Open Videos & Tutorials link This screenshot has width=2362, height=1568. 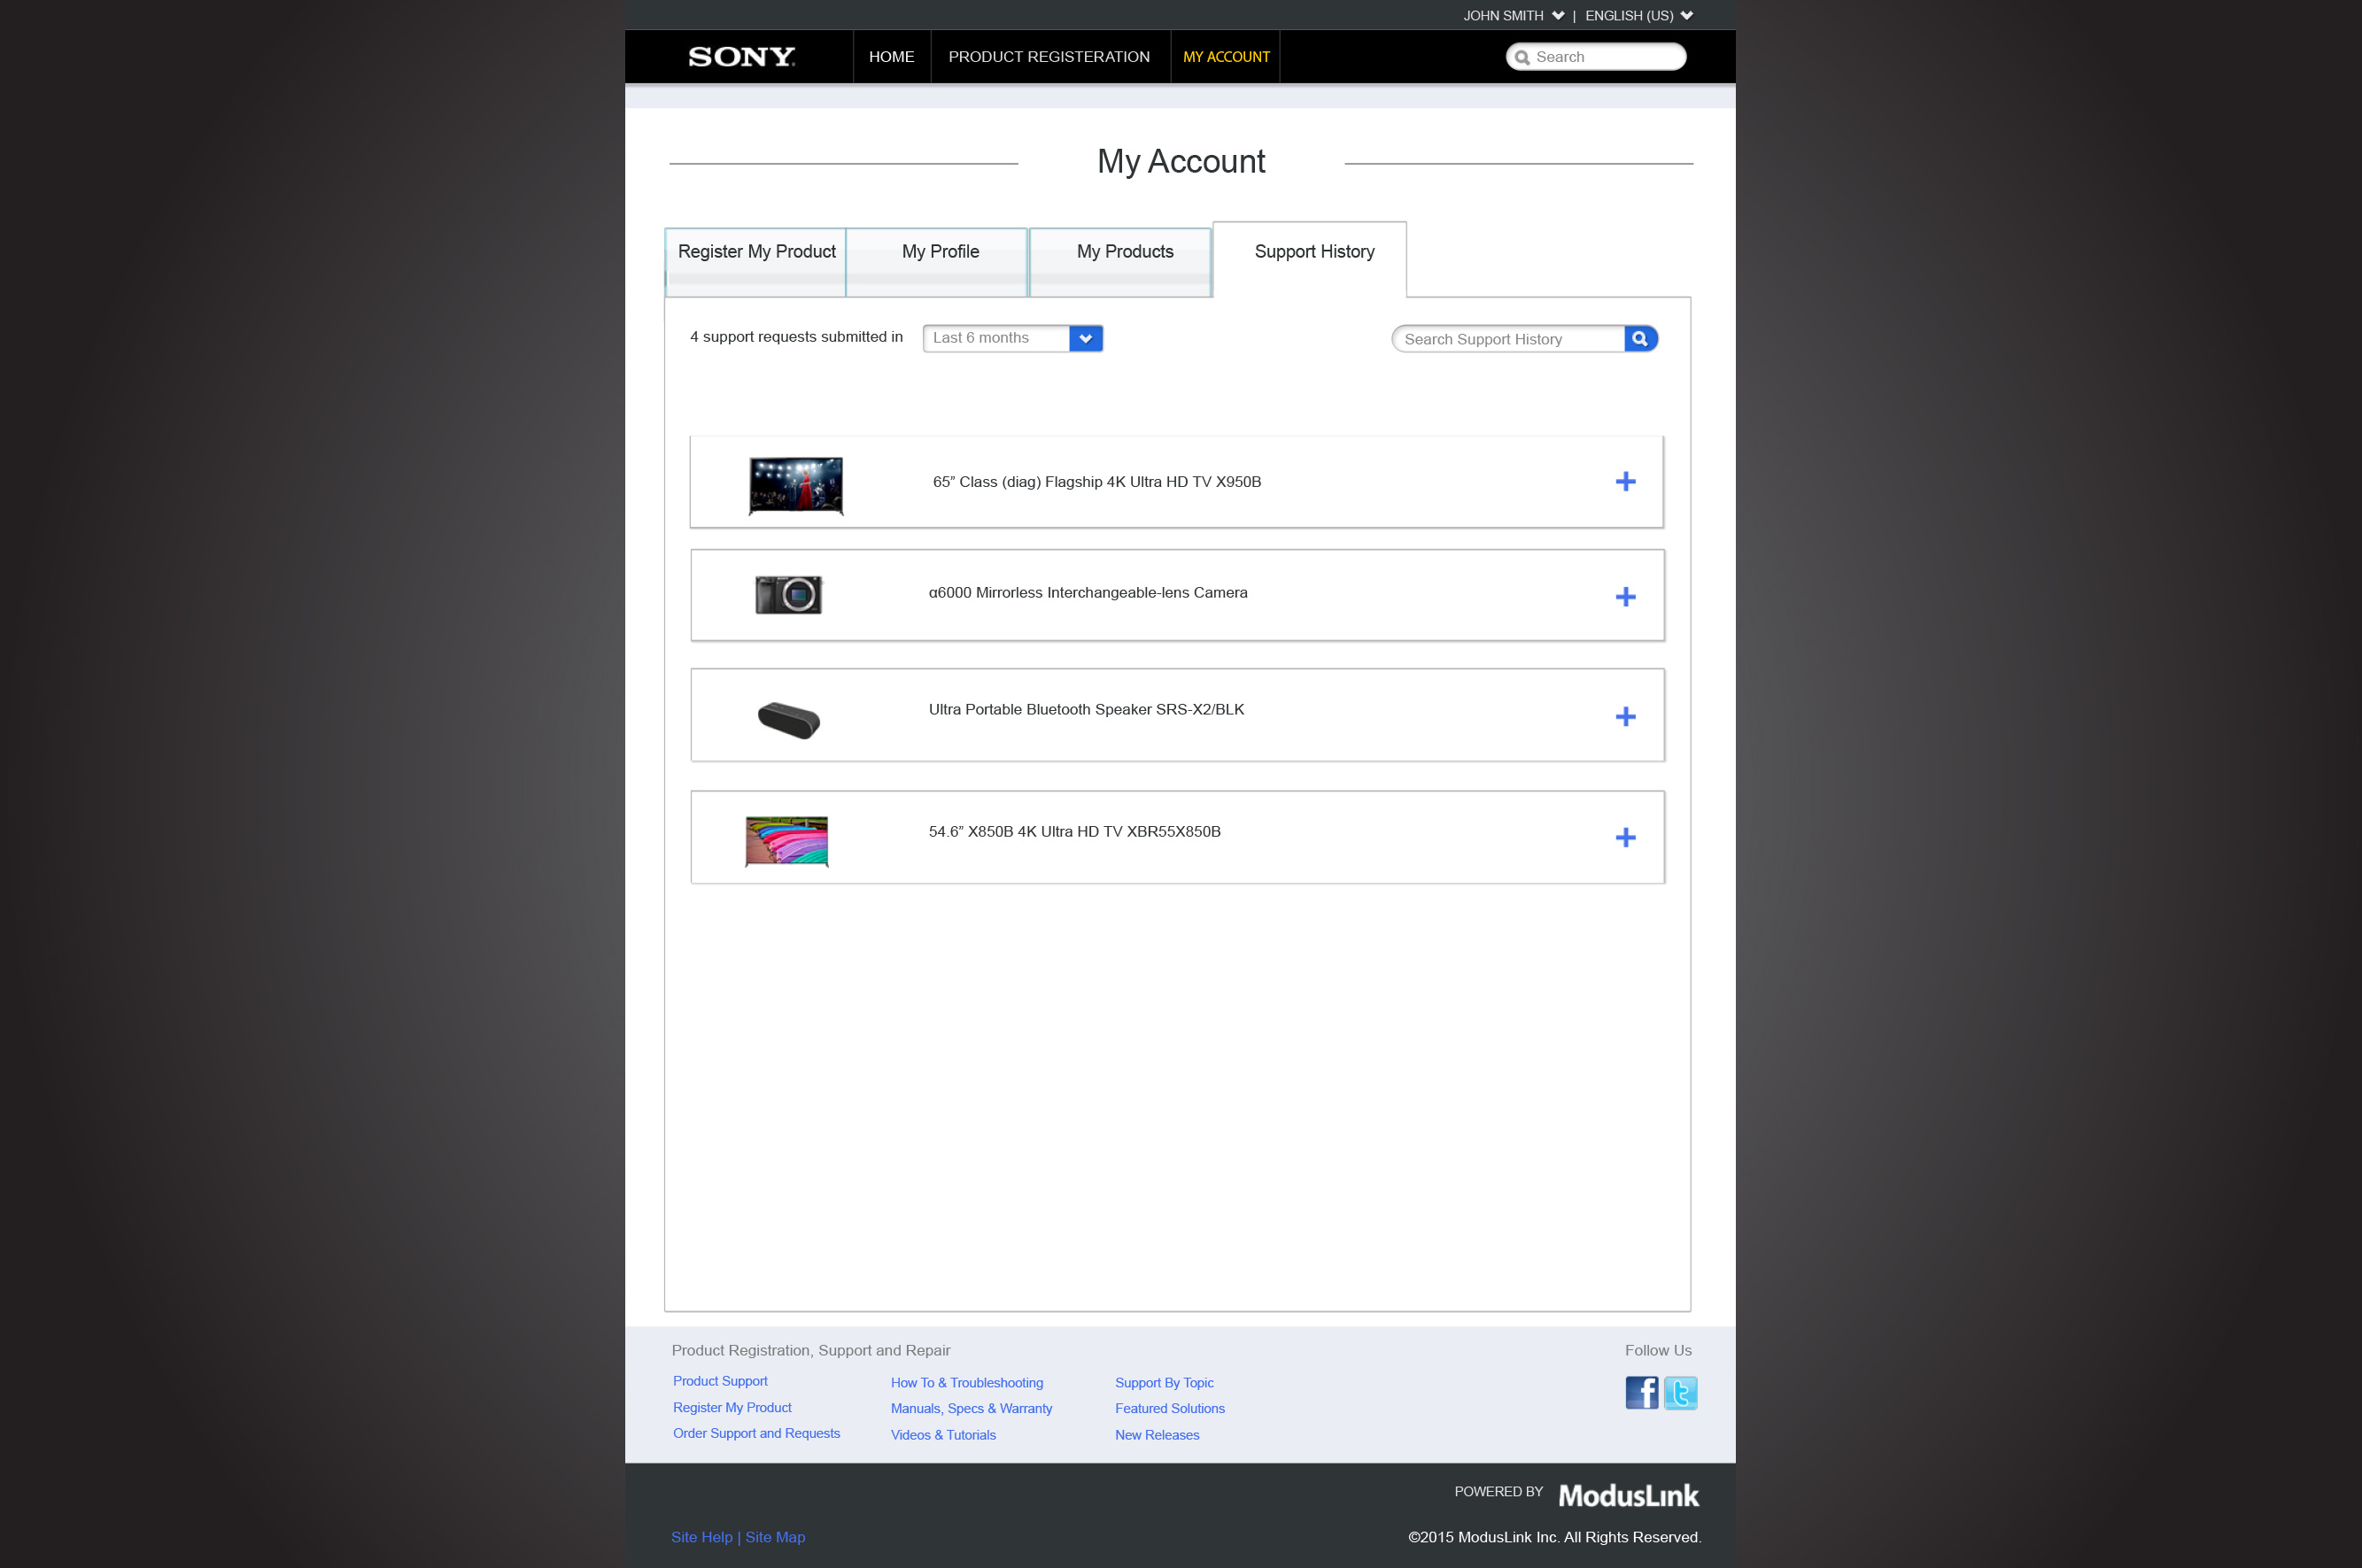(943, 1435)
